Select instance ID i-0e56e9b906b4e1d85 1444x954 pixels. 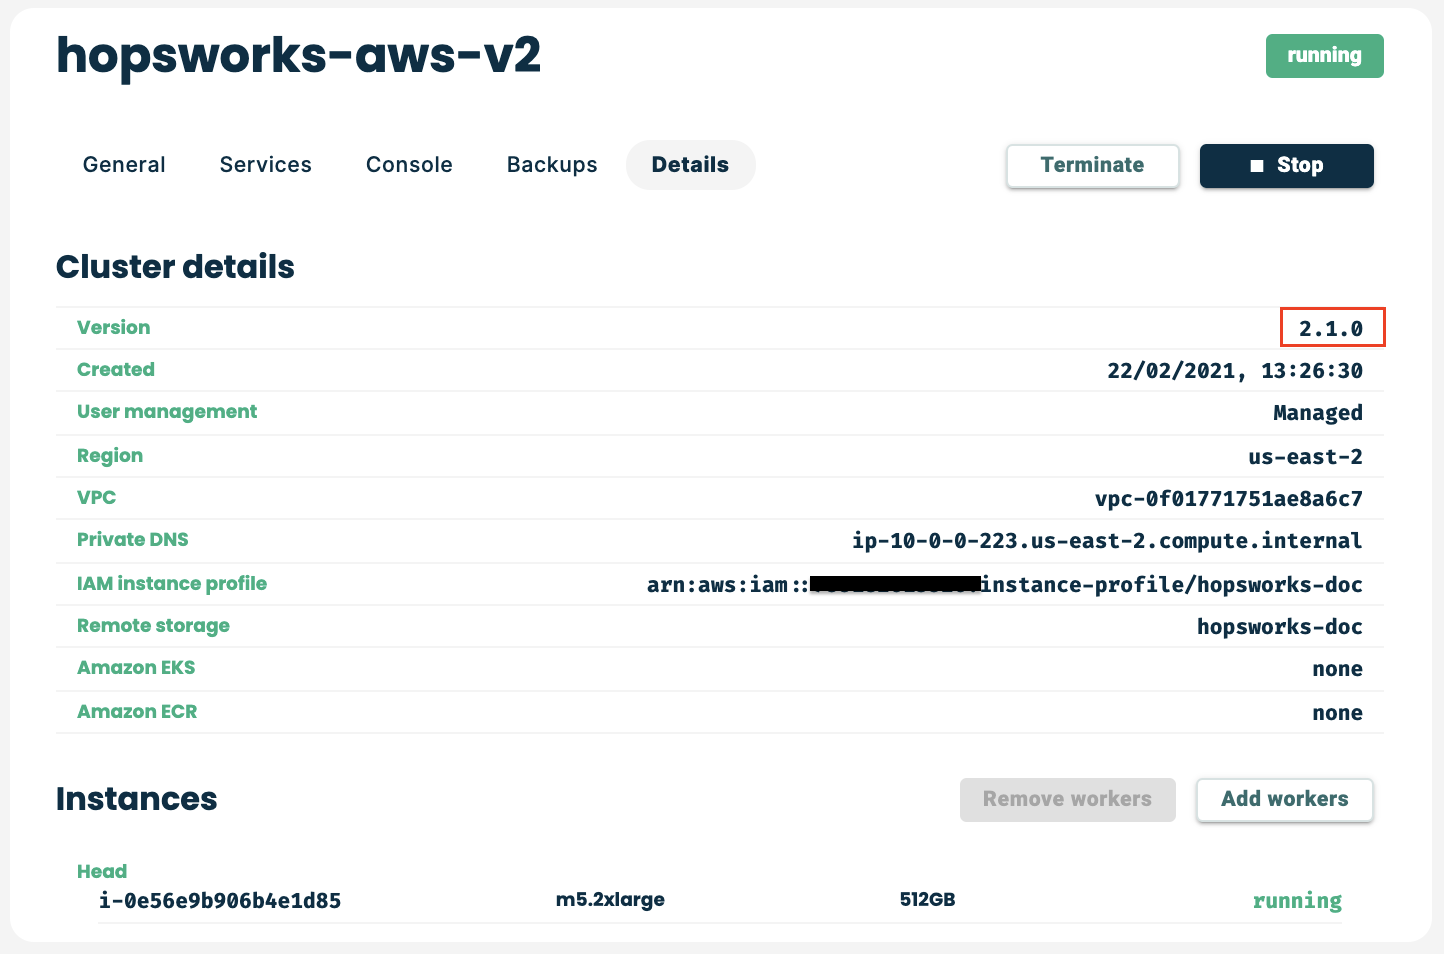[220, 901]
